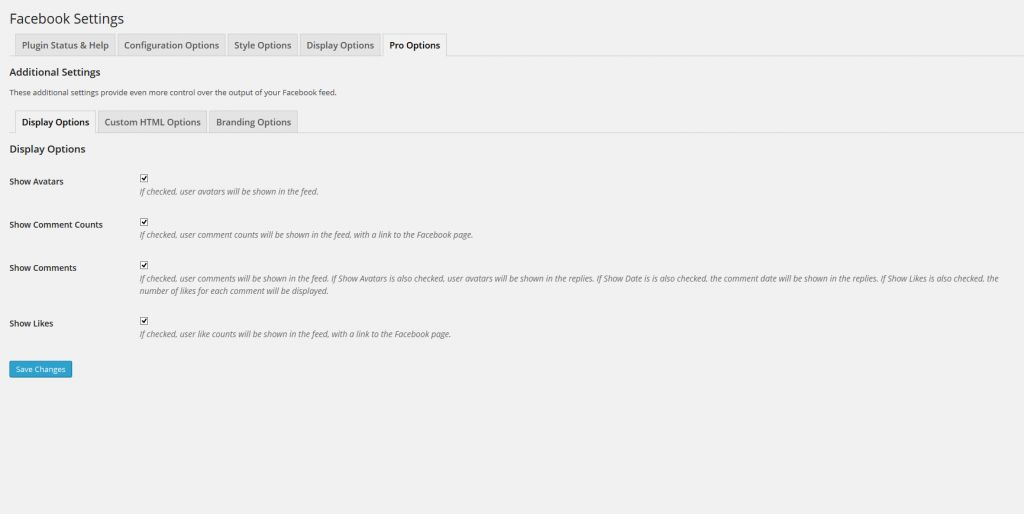Open the Branding Options sub-tab
This screenshot has width=1024, height=514.
point(253,122)
